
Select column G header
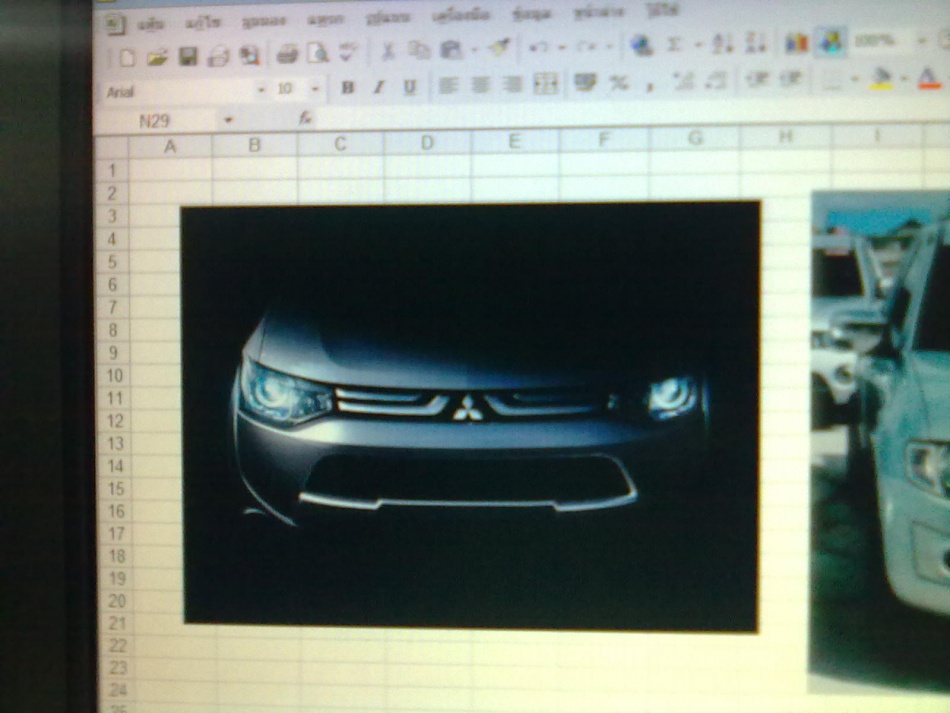coord(695,139)
